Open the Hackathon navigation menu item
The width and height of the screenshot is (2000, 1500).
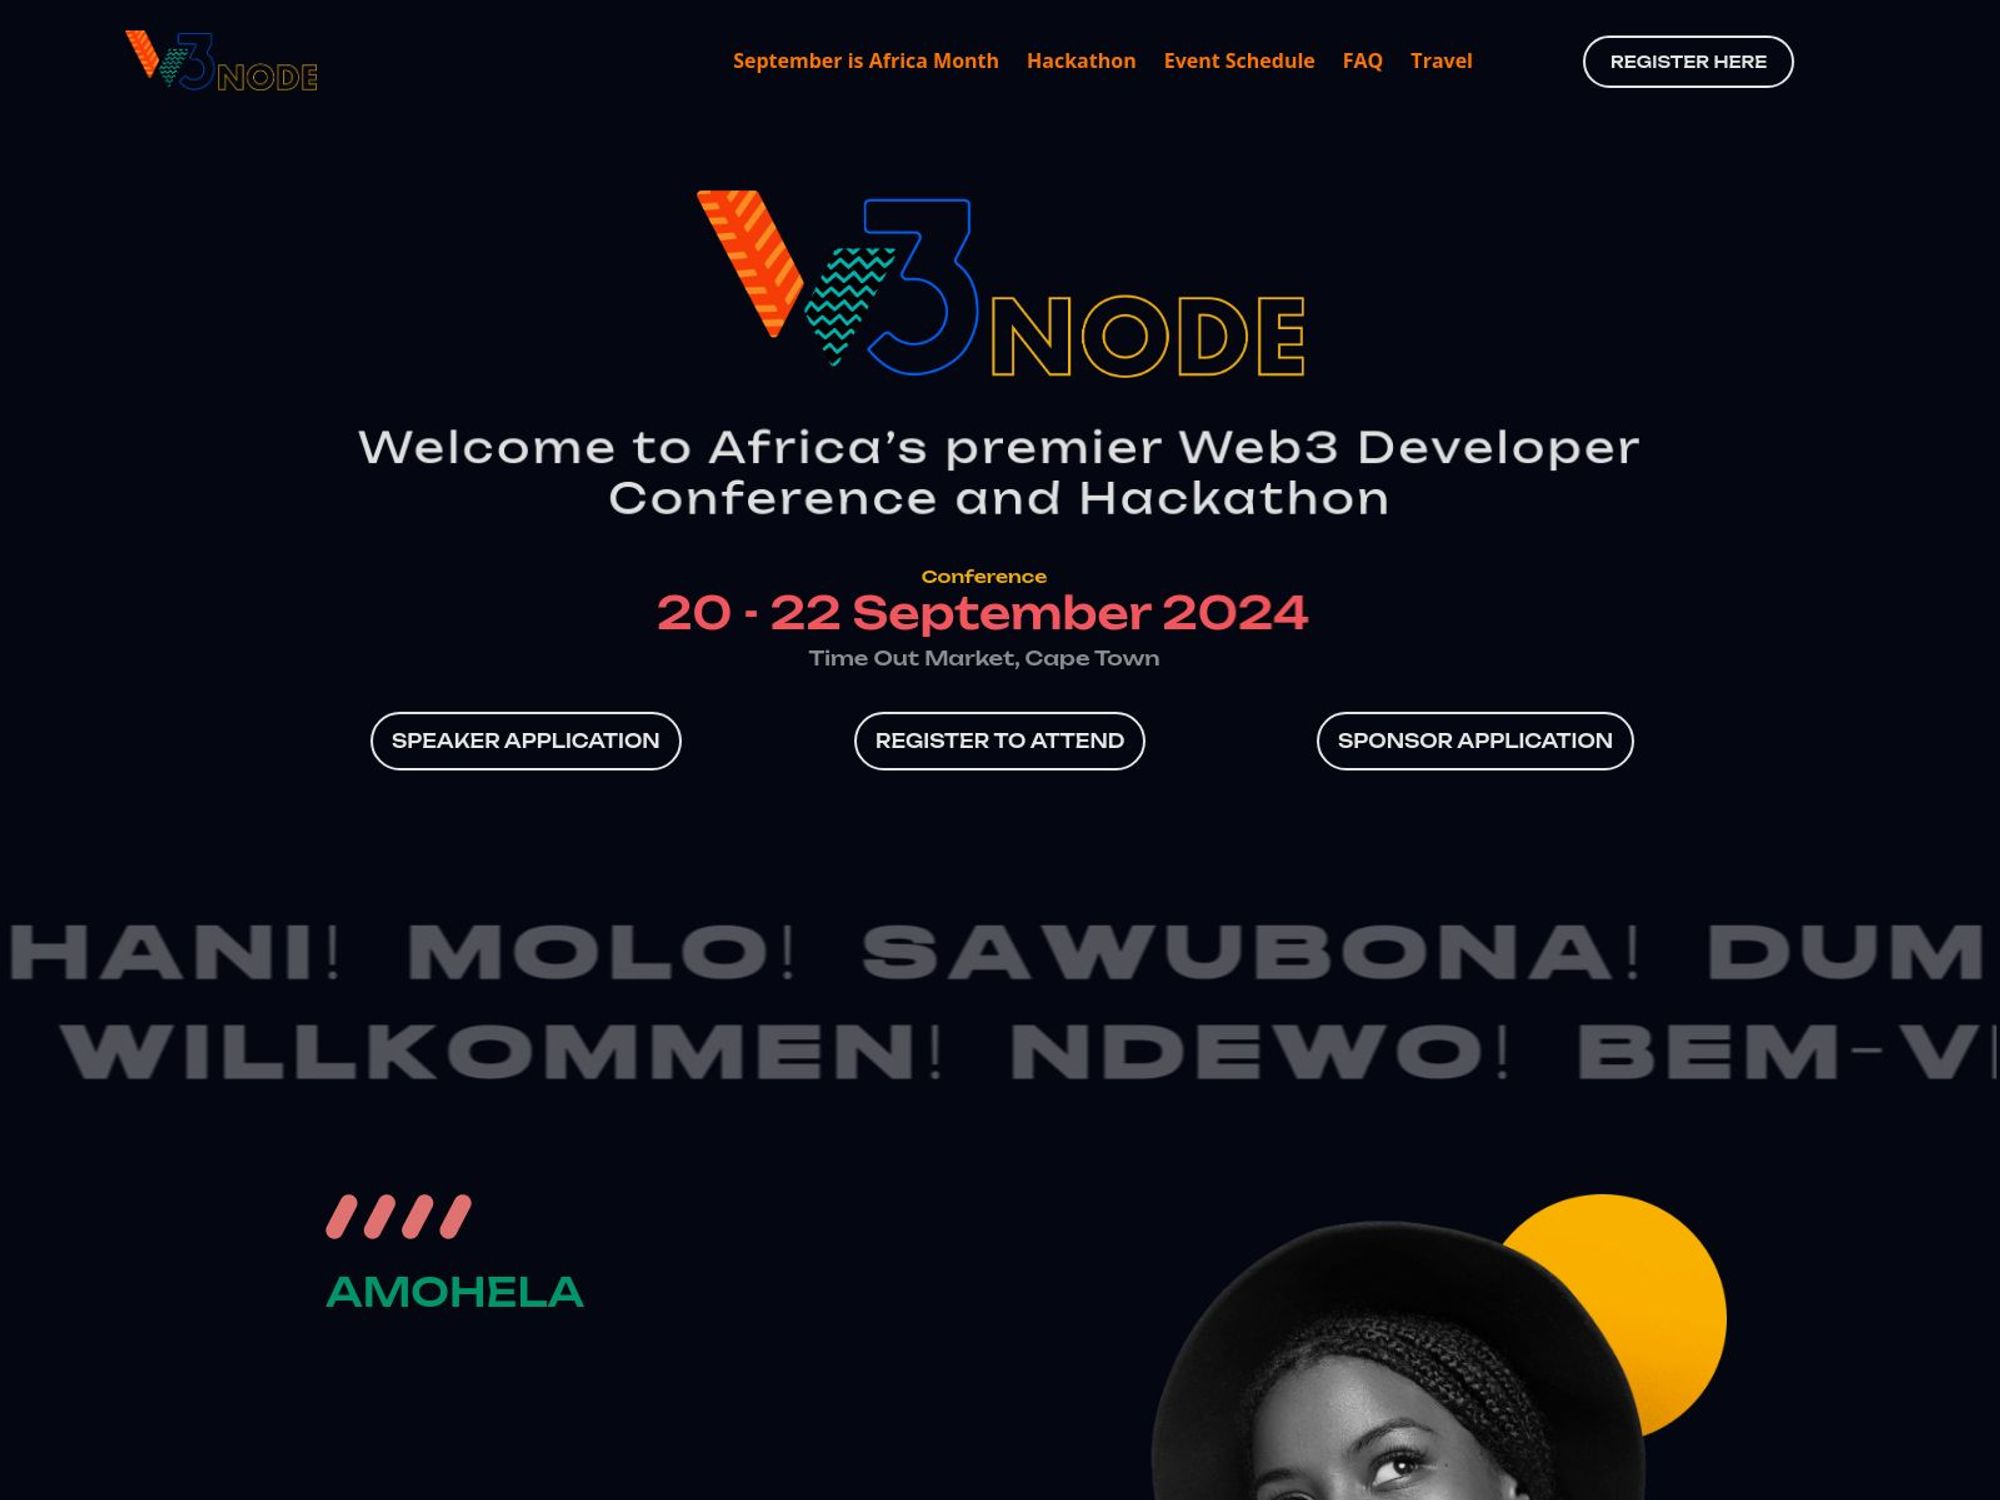[1080, 60]
